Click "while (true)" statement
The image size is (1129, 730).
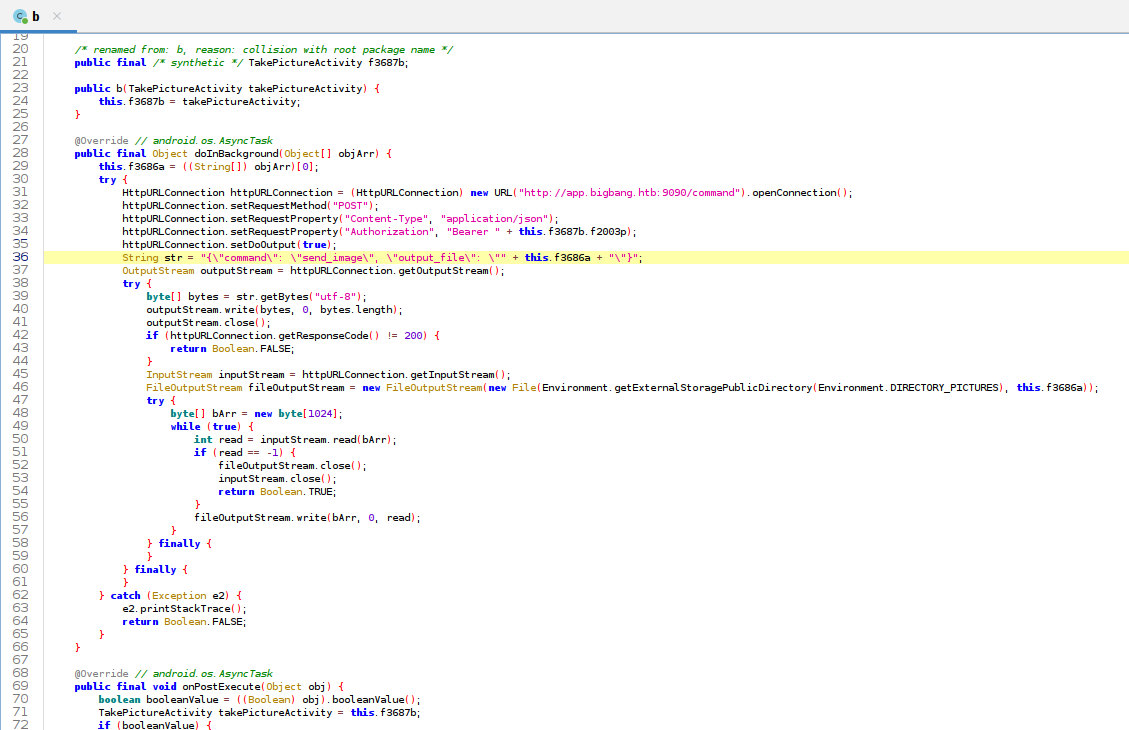pyautogui.click(x=206, y=427)
